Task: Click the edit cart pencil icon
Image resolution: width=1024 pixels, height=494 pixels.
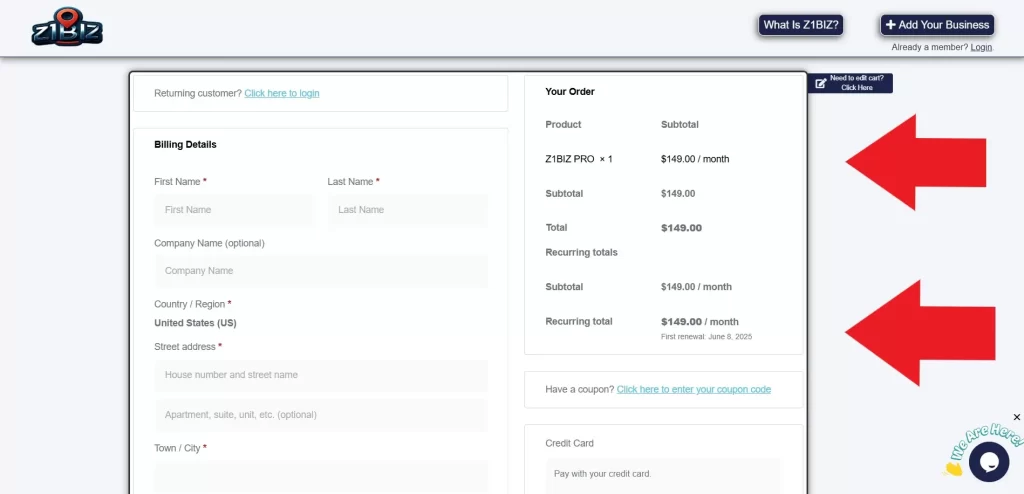Action: (x=820, y=83)
